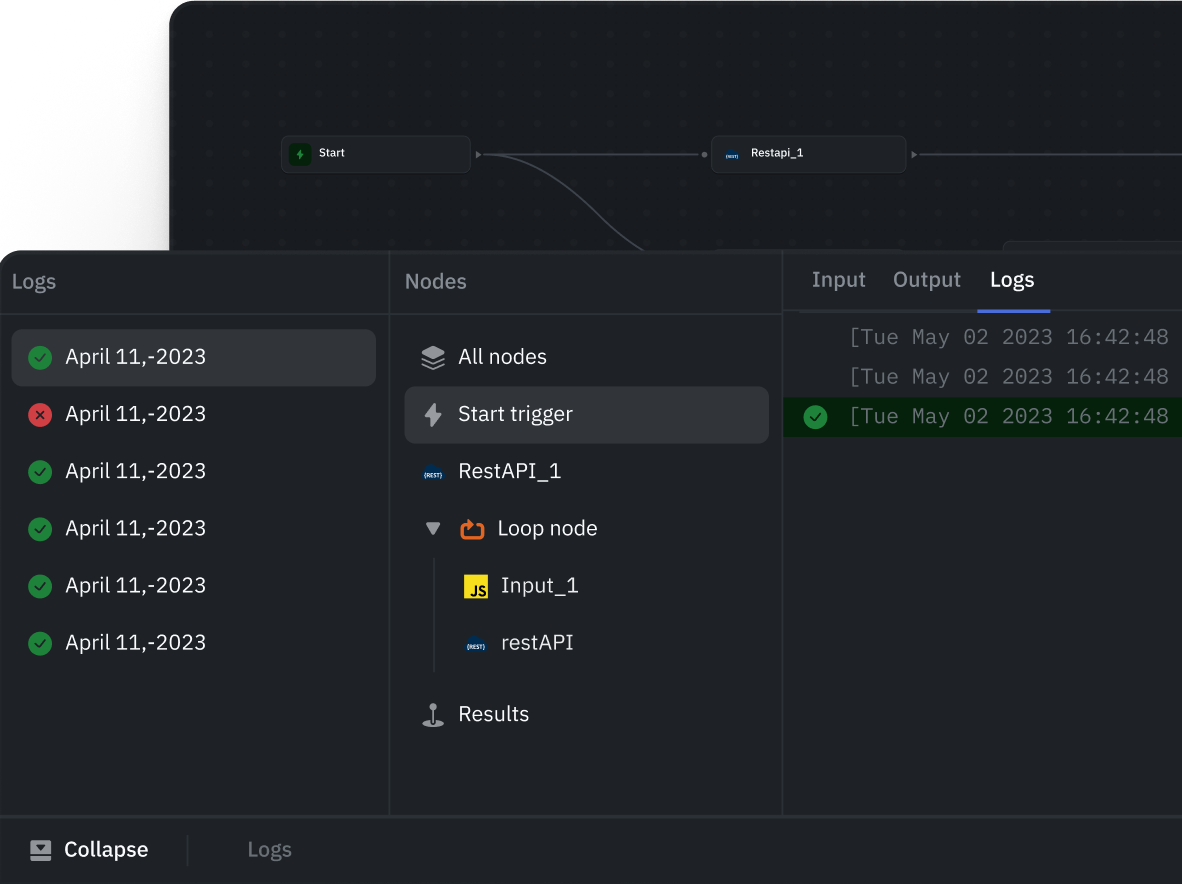1182x884 pixels.
Task: Click the All nodes layers icon
Action: [x=433, y=357]
